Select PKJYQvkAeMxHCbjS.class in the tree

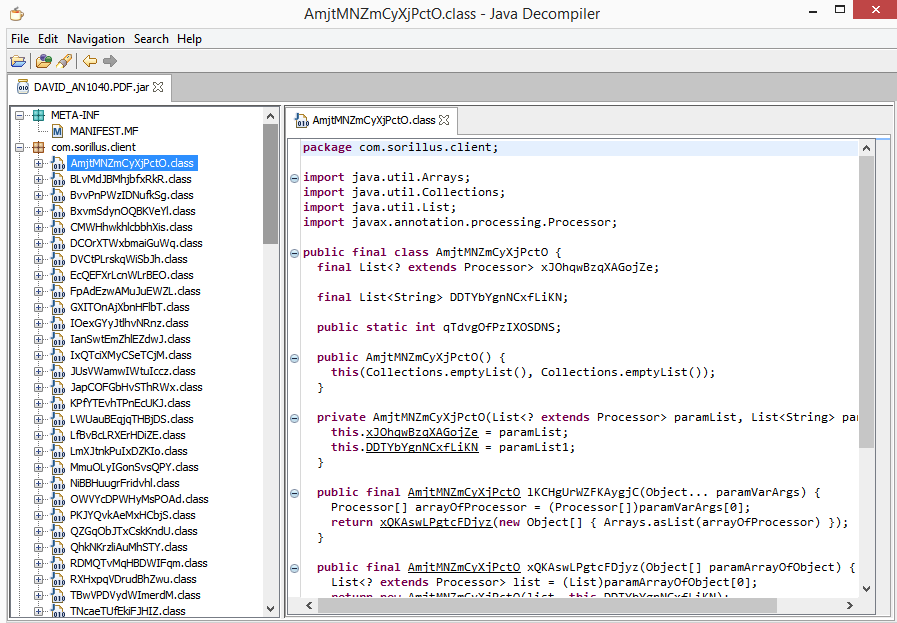(x=133, y=515)
